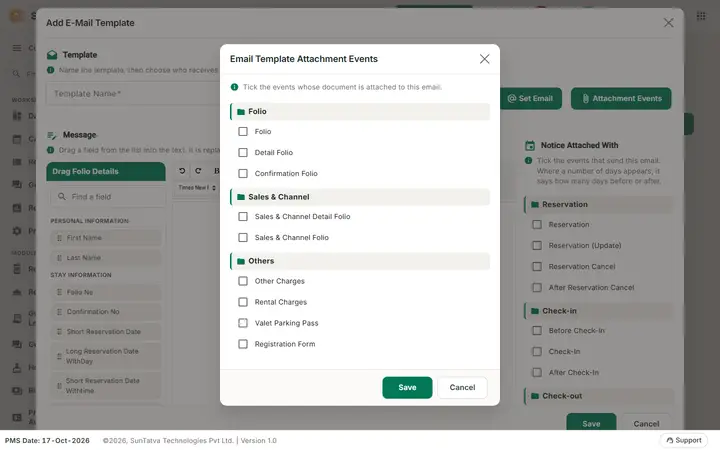Collapse the Reservation group in Notice panel
720x450 pixels.
[x=599, y=204]
